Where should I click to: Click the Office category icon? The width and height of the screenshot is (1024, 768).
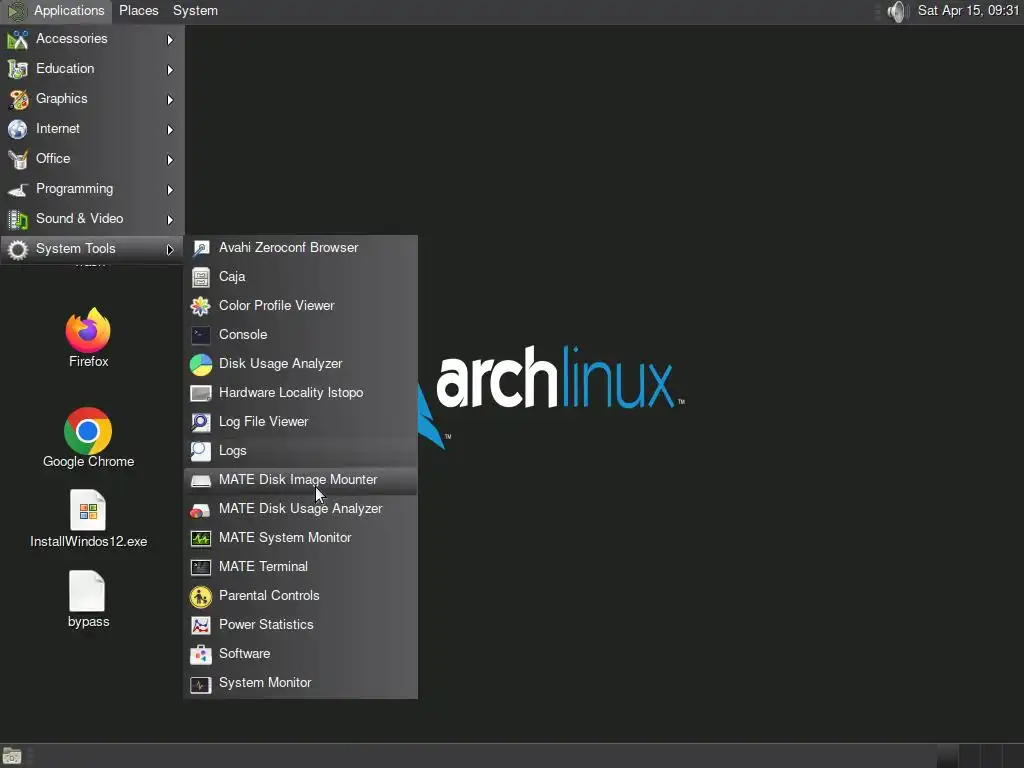[x=18, y=159]
